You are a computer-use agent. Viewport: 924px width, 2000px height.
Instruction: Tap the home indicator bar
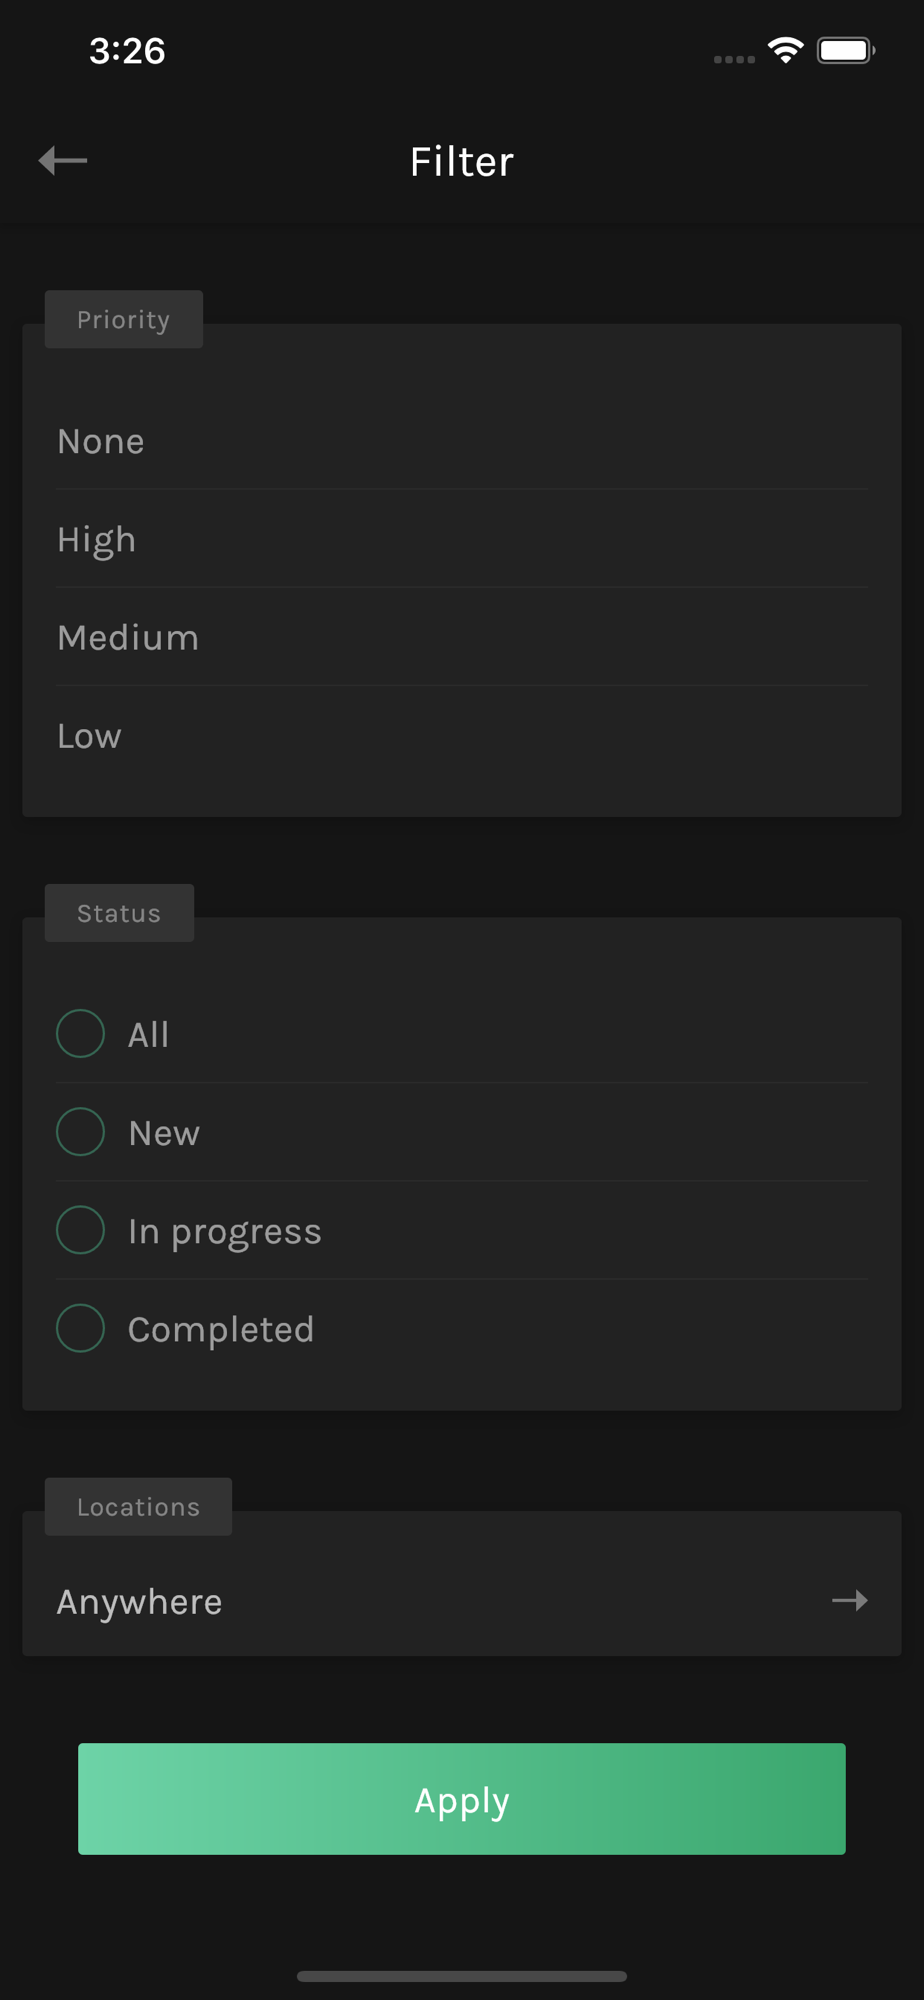point(462,1976)
